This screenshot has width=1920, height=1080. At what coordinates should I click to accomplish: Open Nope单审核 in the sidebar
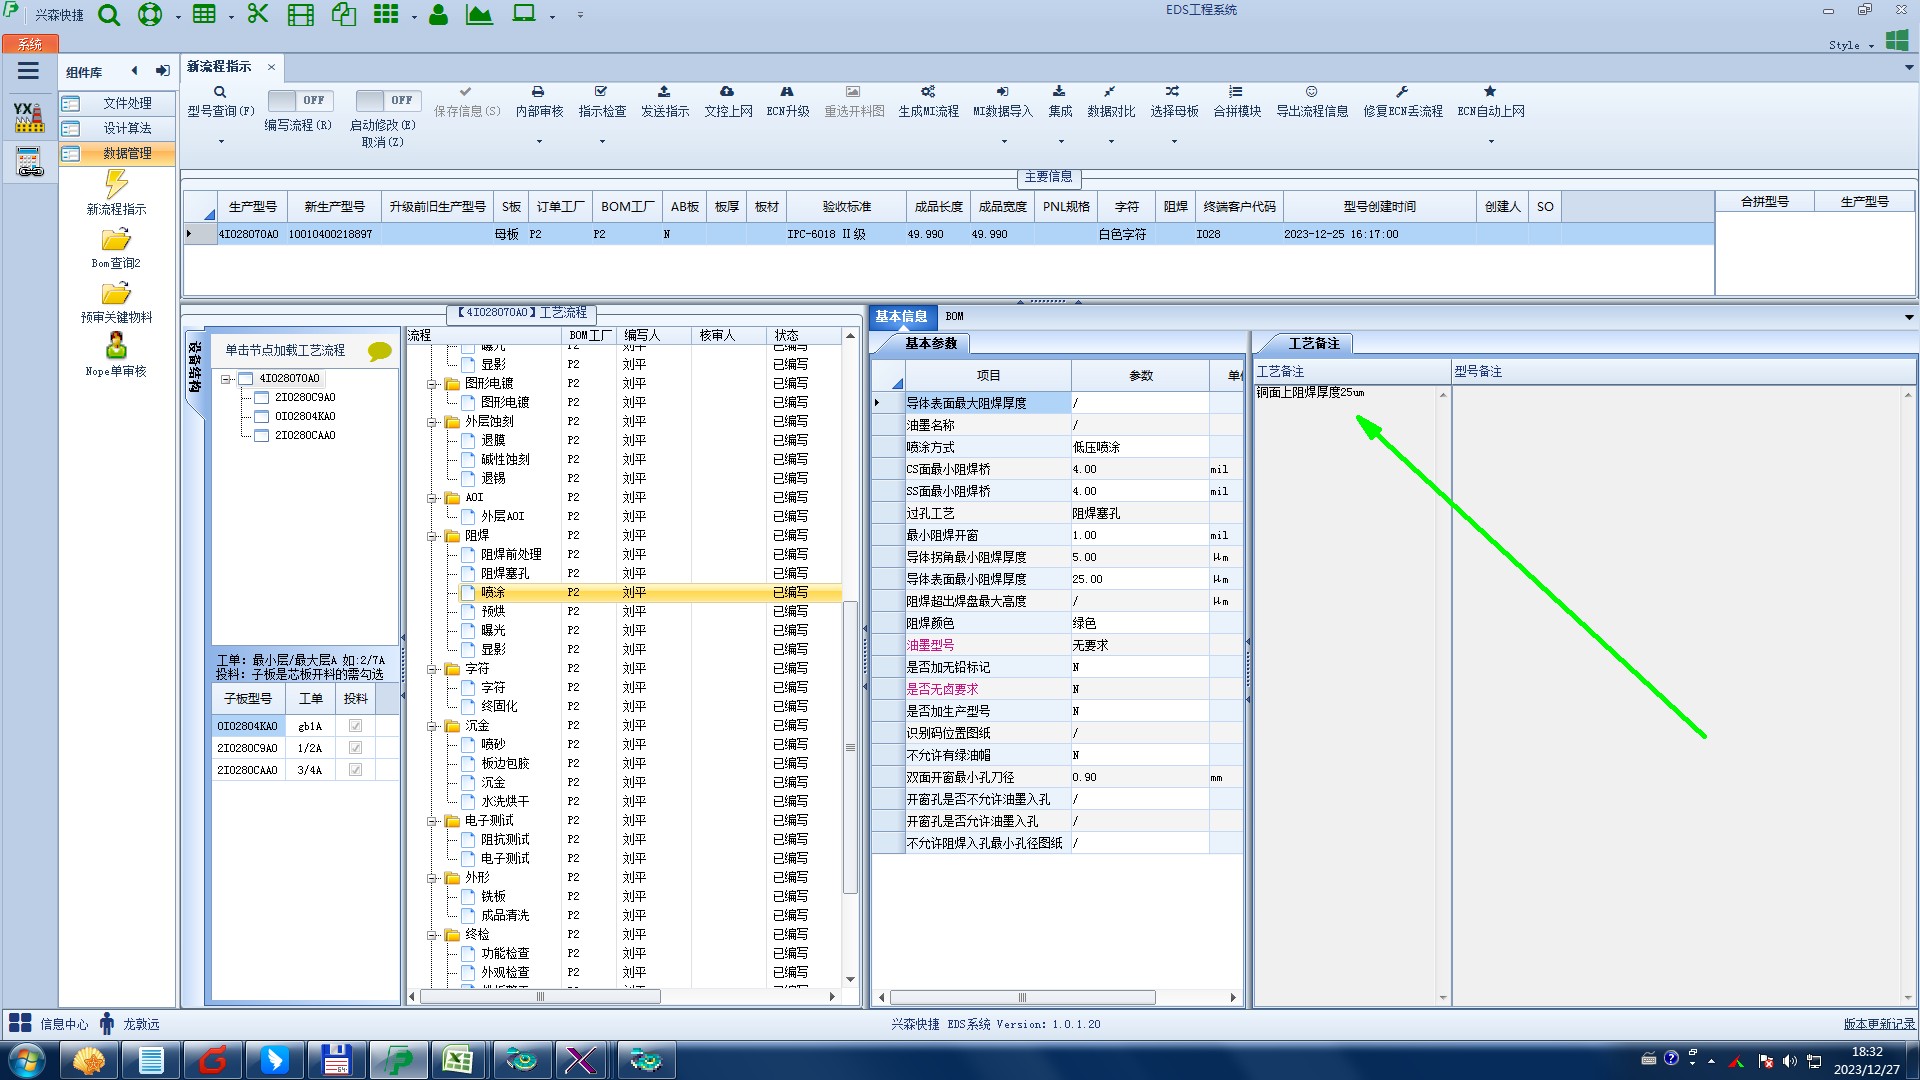click(116, 347)
